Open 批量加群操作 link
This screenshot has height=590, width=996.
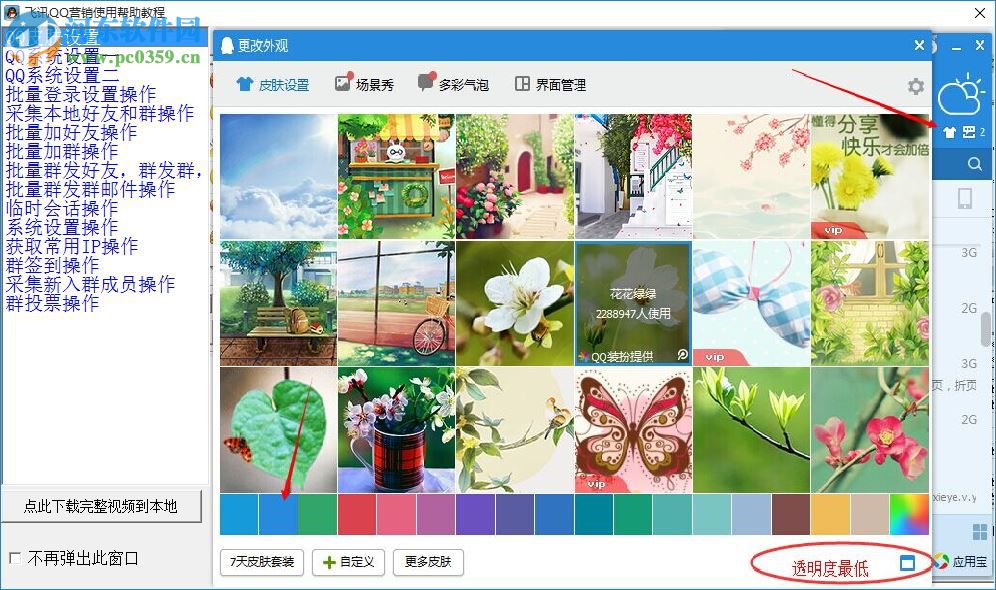[x=62, y=151]
